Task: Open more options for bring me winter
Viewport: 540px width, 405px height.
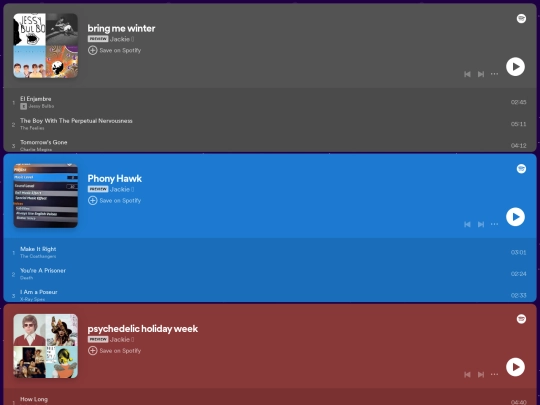Action: (x=494, y=74)
